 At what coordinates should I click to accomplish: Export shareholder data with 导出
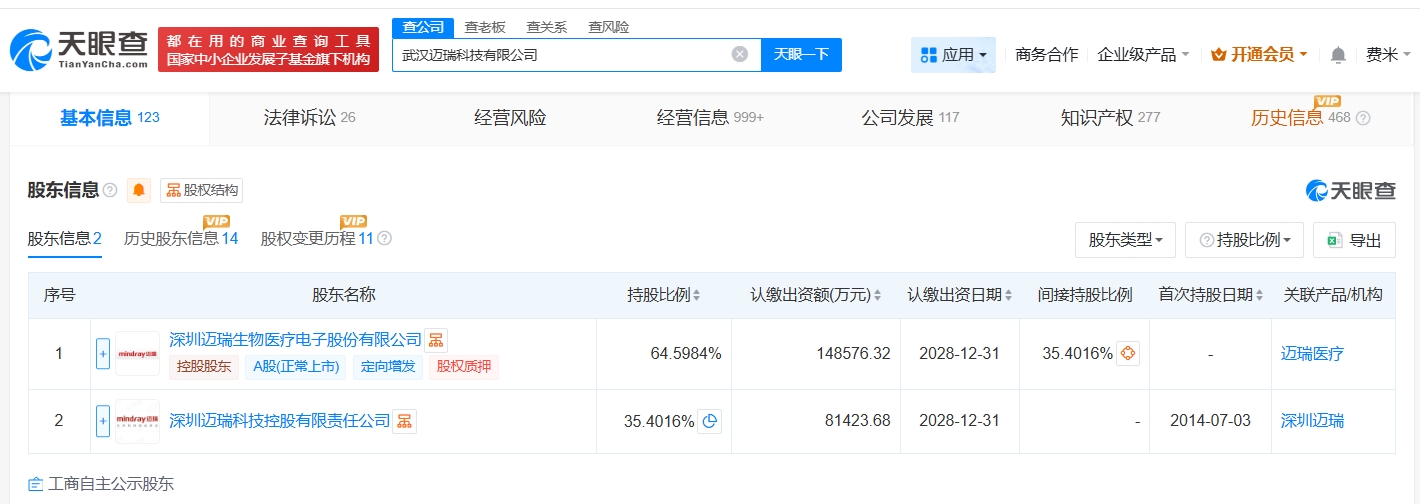point(1353,240)
